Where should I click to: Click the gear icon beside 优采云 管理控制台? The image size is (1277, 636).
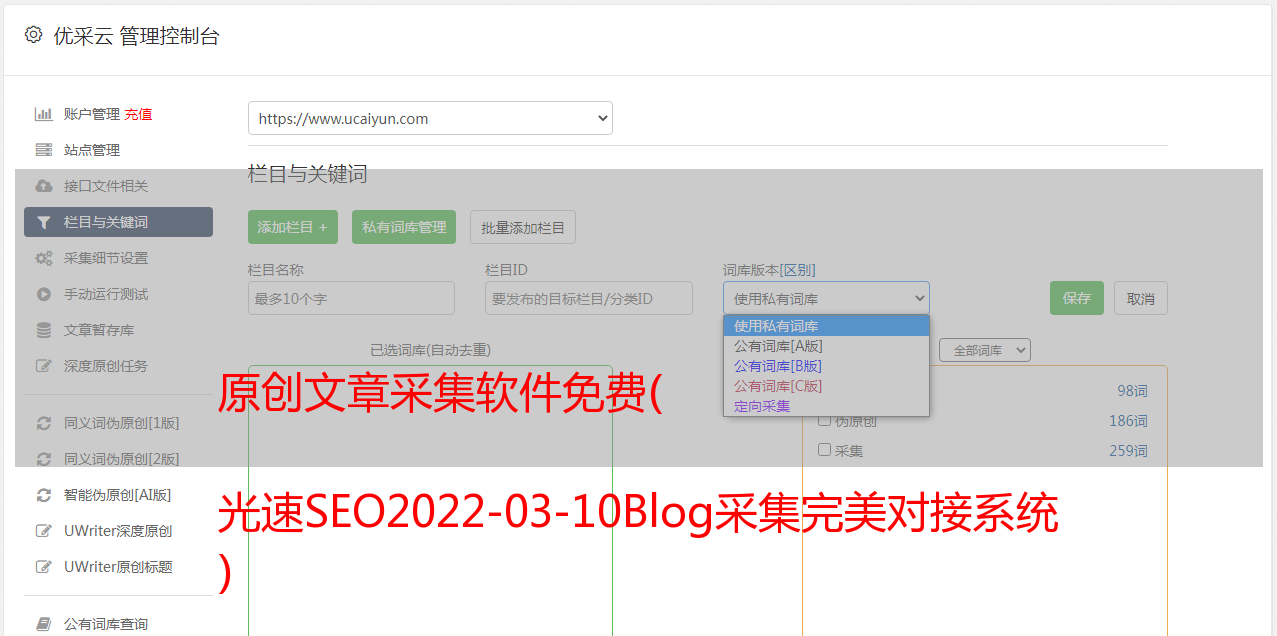click(33, 35)
